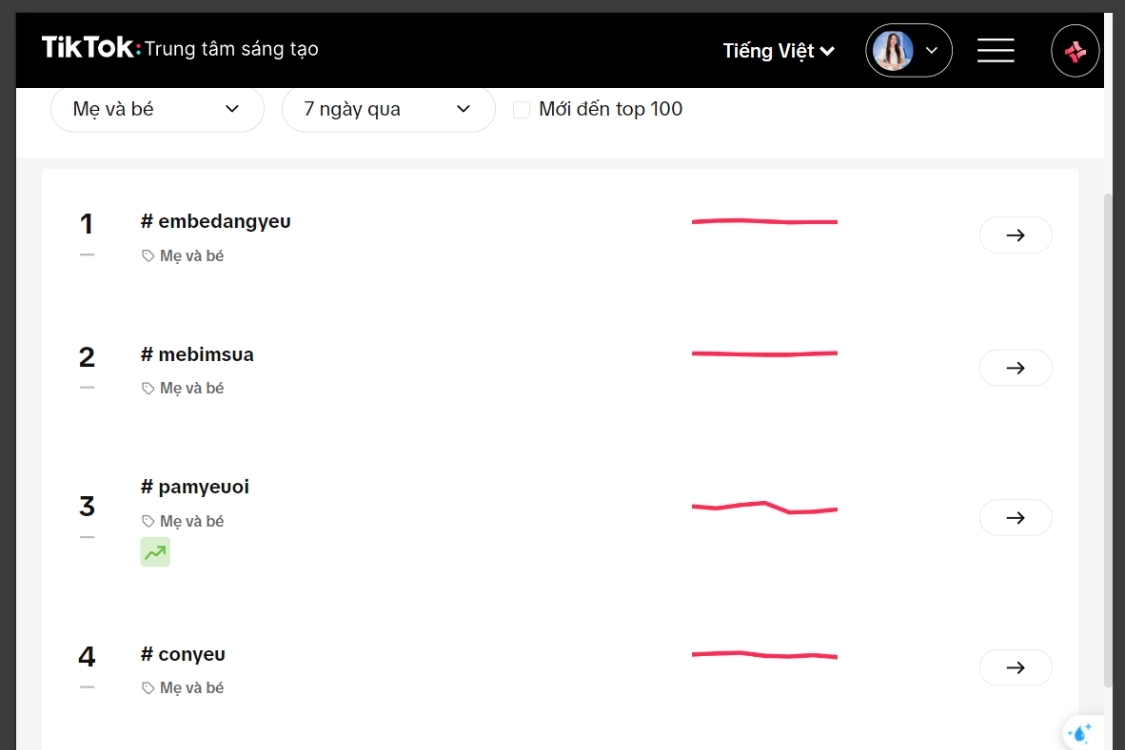Click the green trending icon under pamyeuoi
This screenshot has height=750, width=1125.
pos(155,552)
